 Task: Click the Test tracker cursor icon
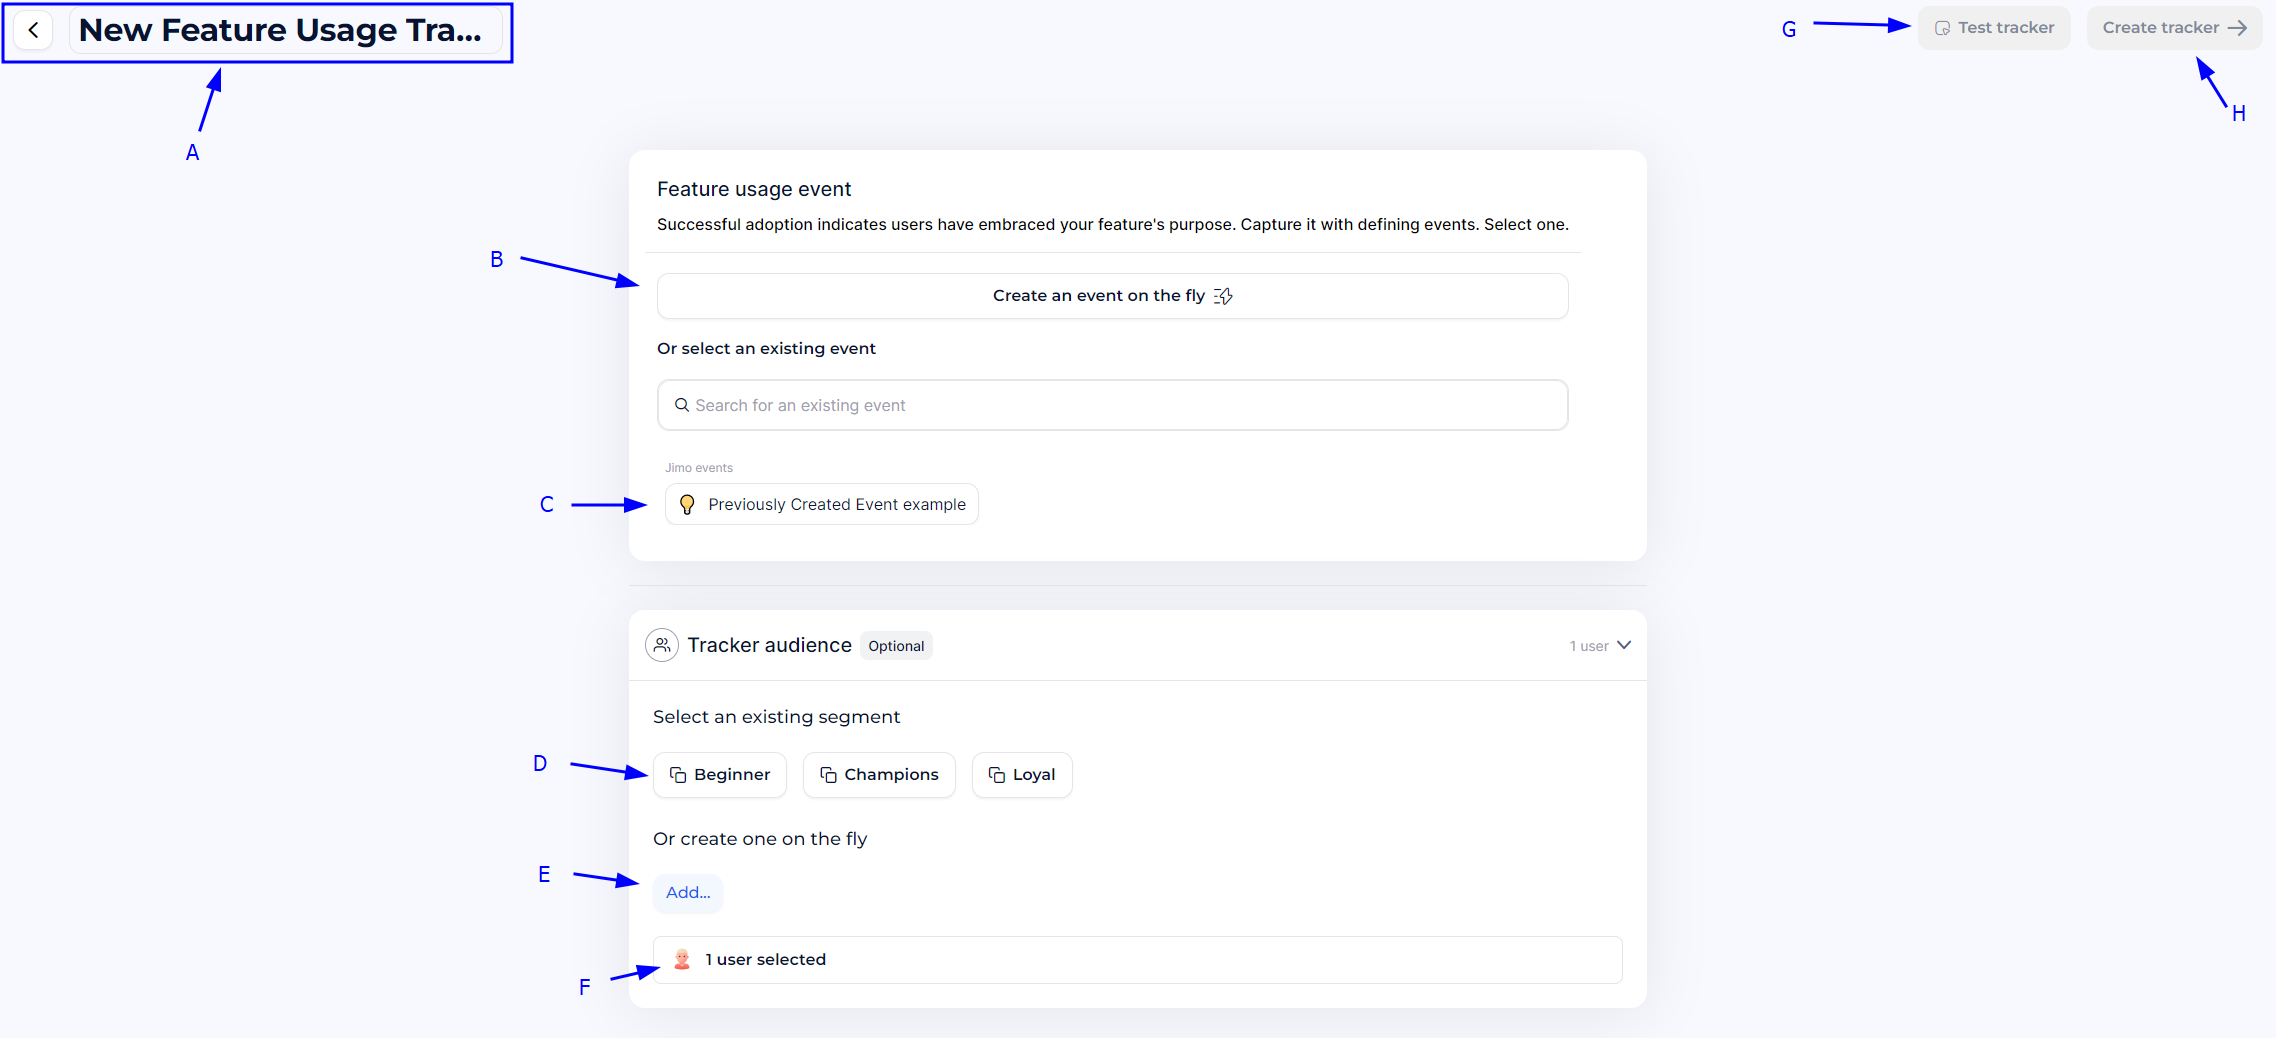point(1942,28)
